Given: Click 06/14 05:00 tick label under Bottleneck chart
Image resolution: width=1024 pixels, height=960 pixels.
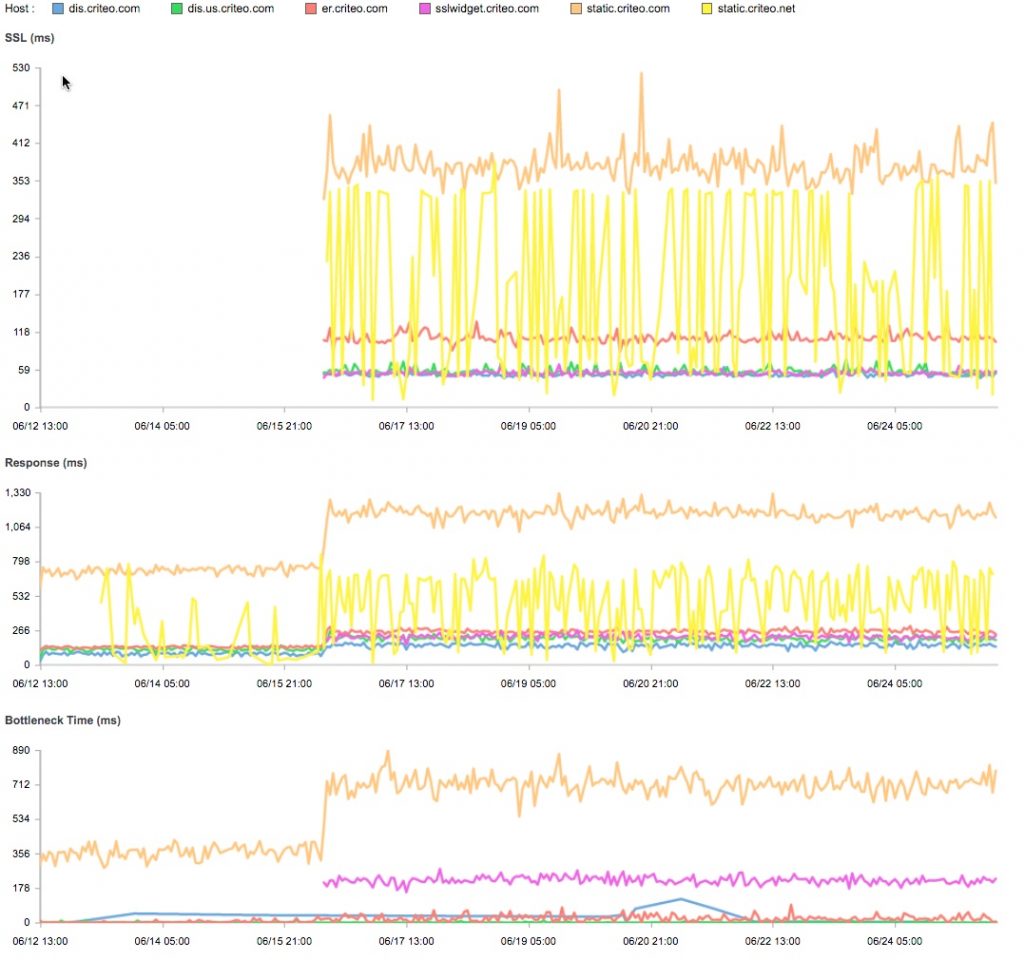Looking at the screenshot, I should pyautogui.click(x=162, y=942).
